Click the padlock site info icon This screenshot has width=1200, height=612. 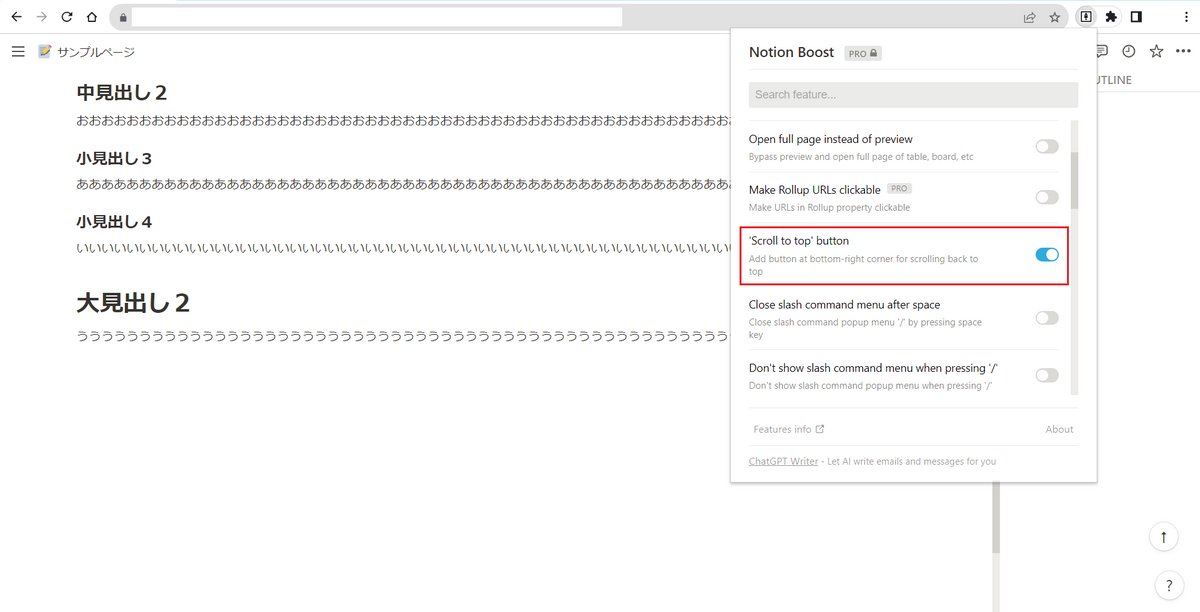click(123, 17)
